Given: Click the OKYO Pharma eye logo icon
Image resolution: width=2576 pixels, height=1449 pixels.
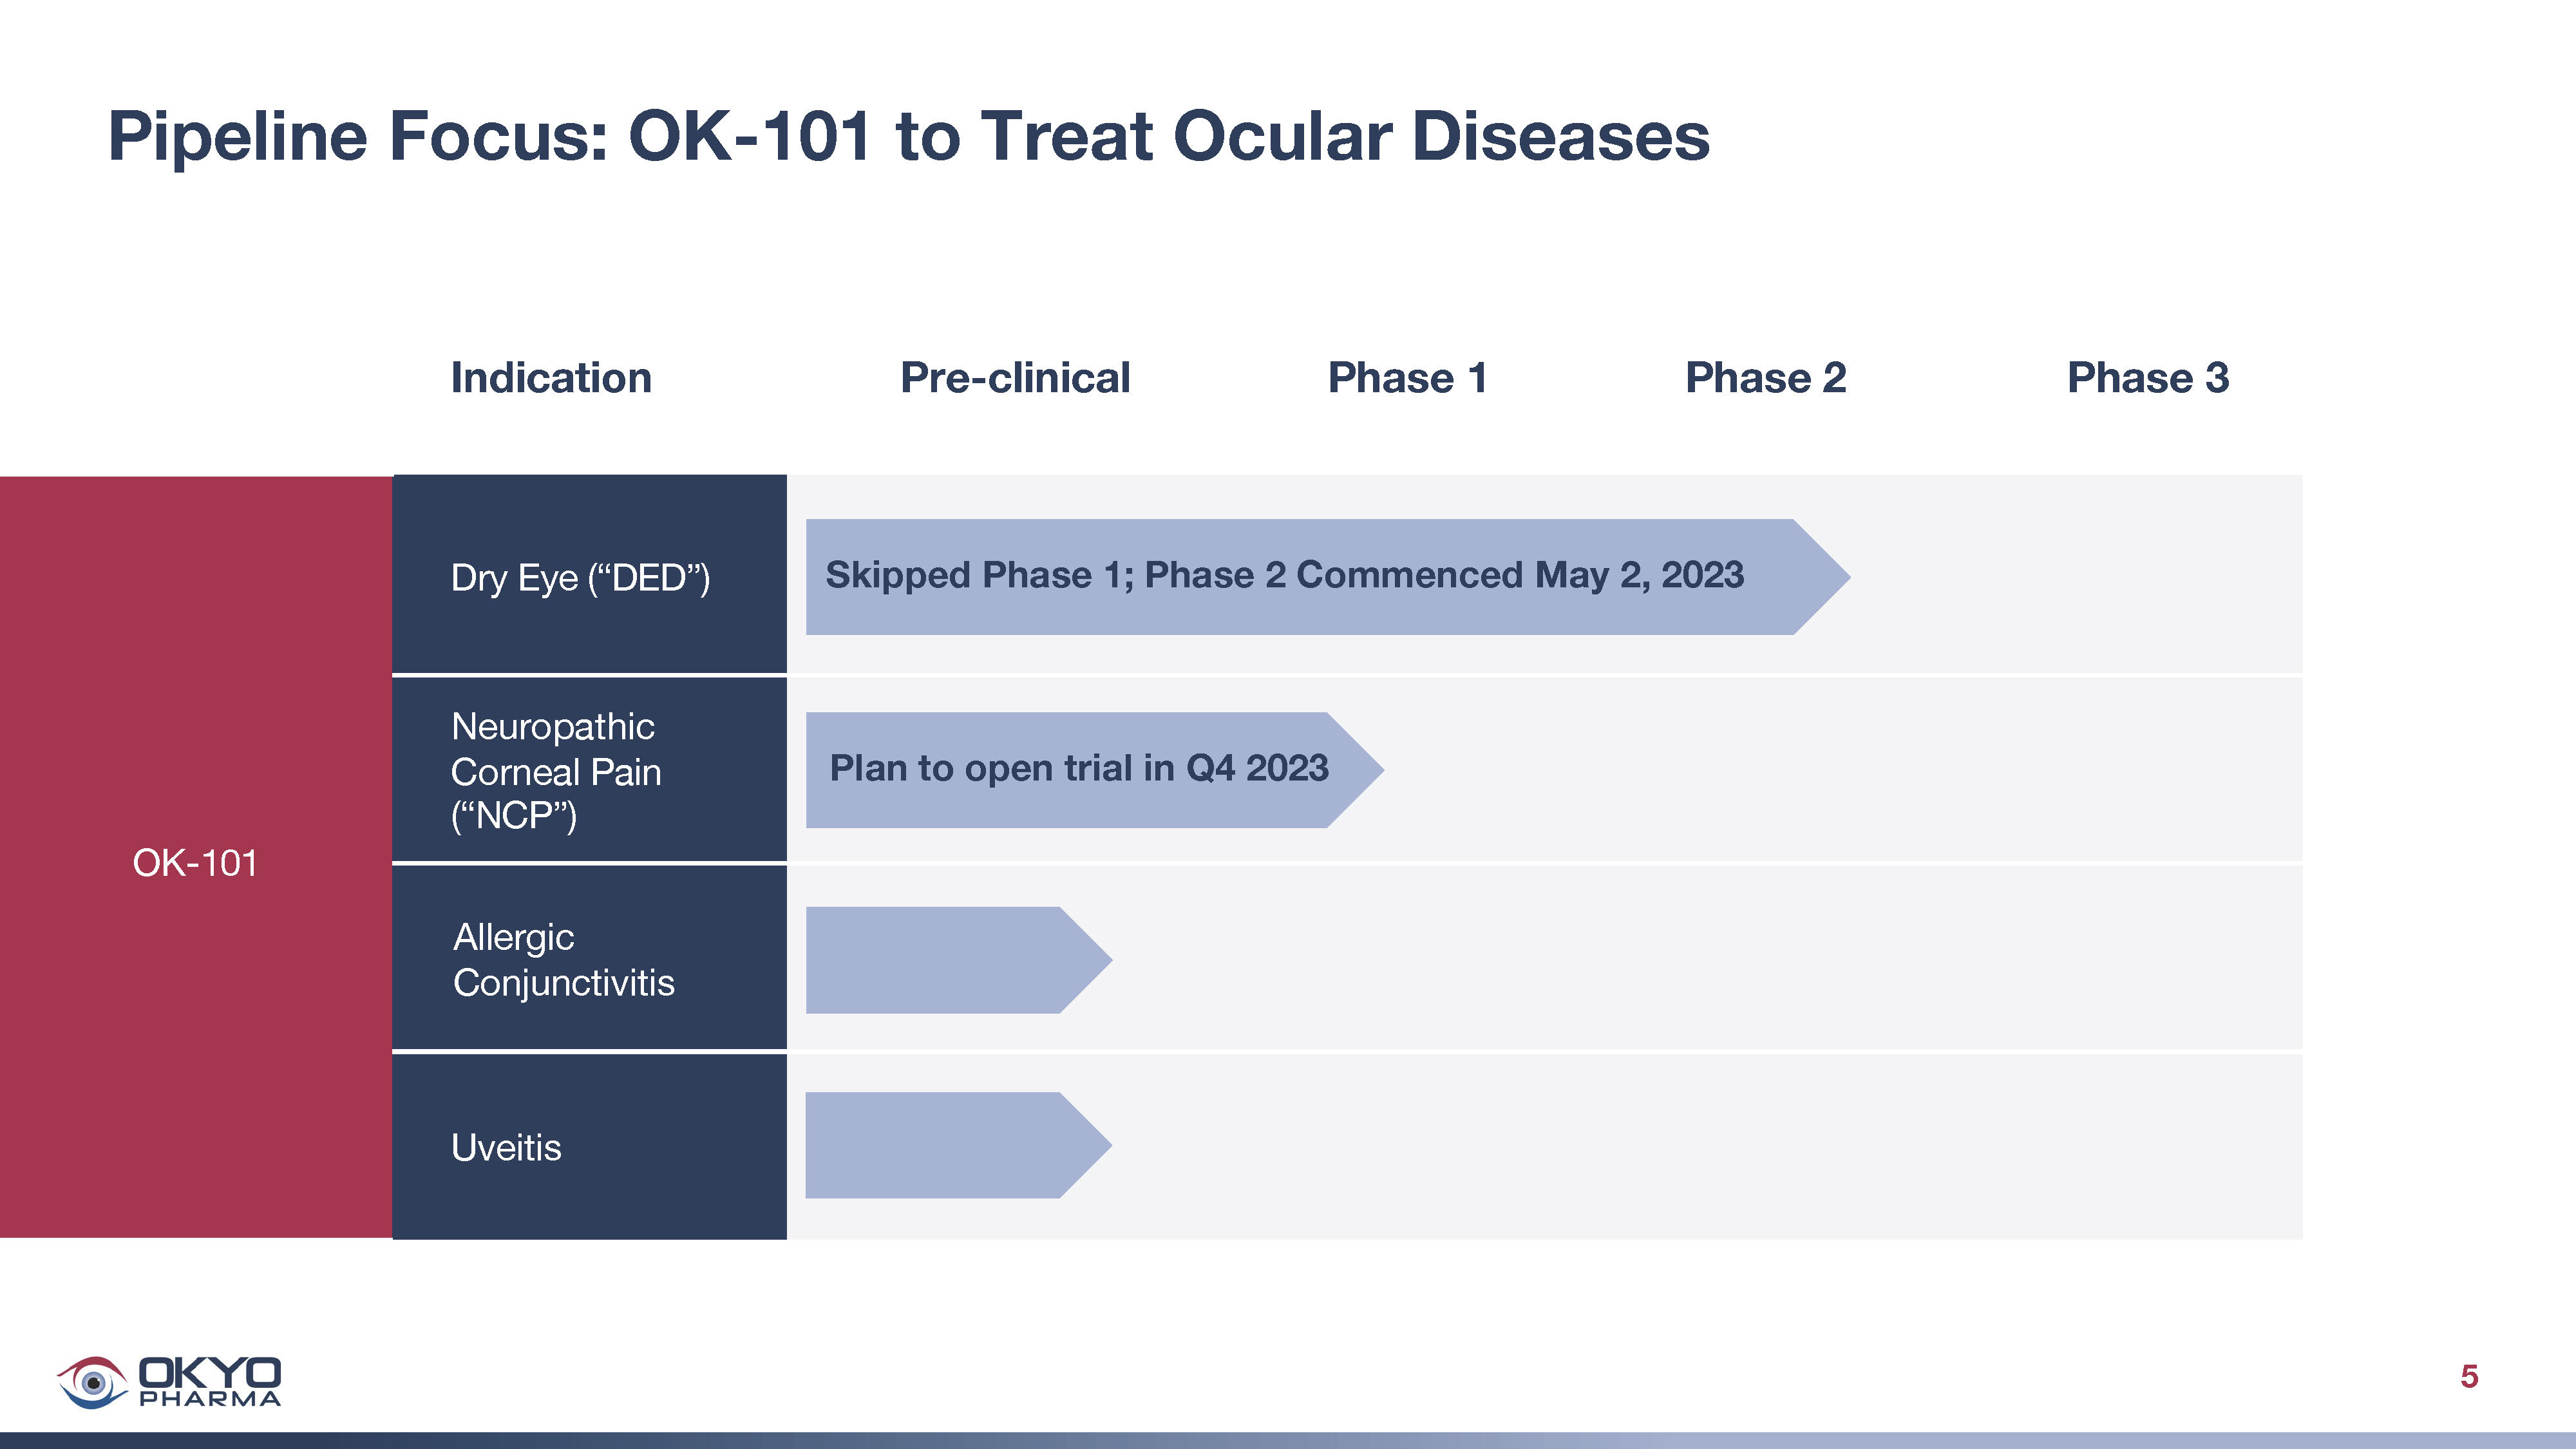Looking at the screenshot, I should click(x=92, y=1382).
